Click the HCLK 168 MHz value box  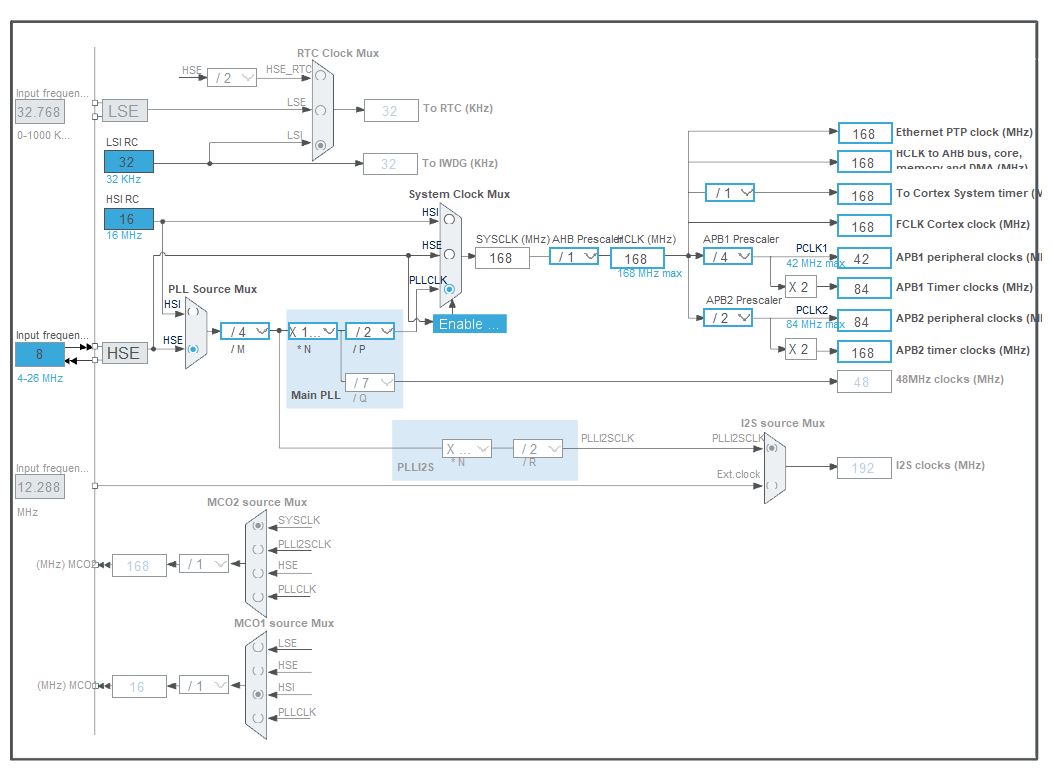point(638,258)
